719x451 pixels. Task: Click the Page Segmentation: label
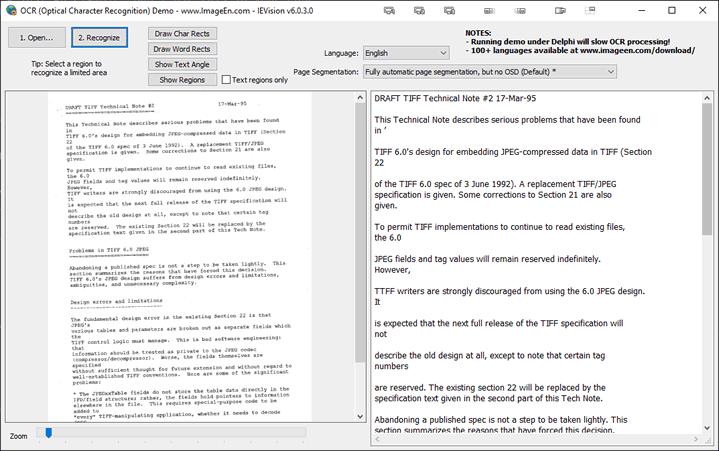[326, 72]
